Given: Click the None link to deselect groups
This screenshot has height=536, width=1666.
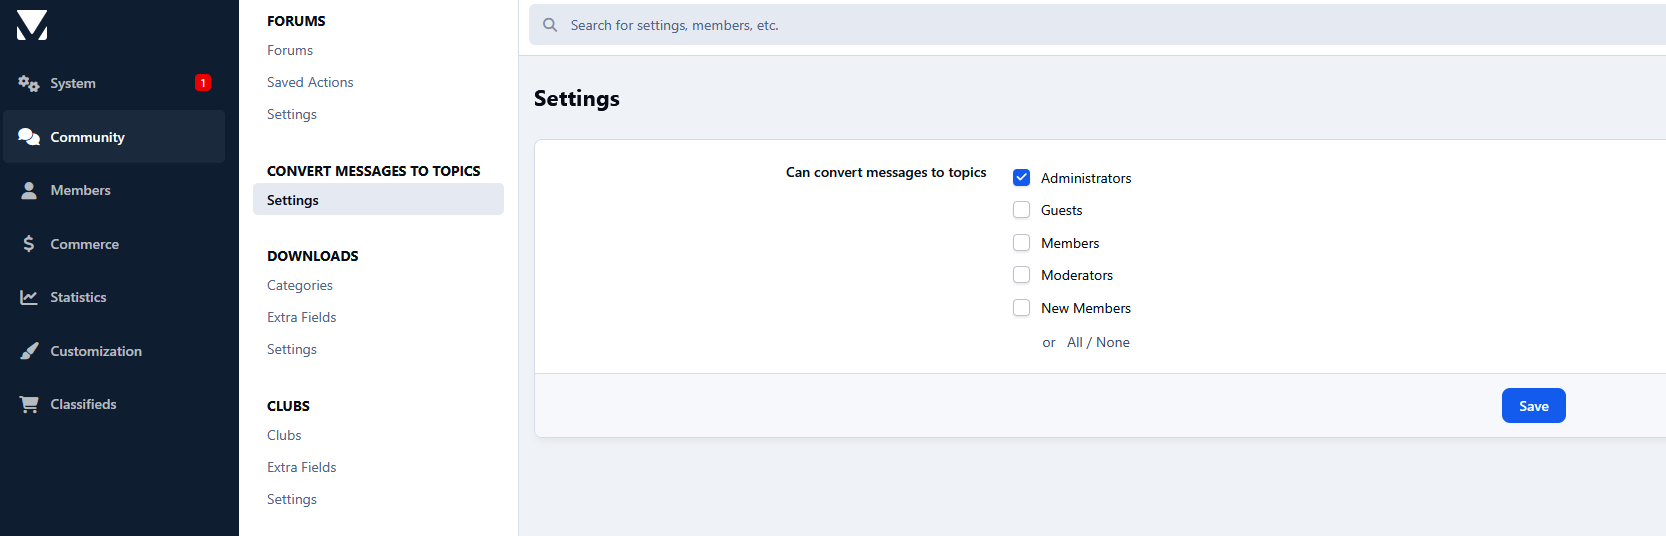Looking at the screenshot, I should [1113, 342].
